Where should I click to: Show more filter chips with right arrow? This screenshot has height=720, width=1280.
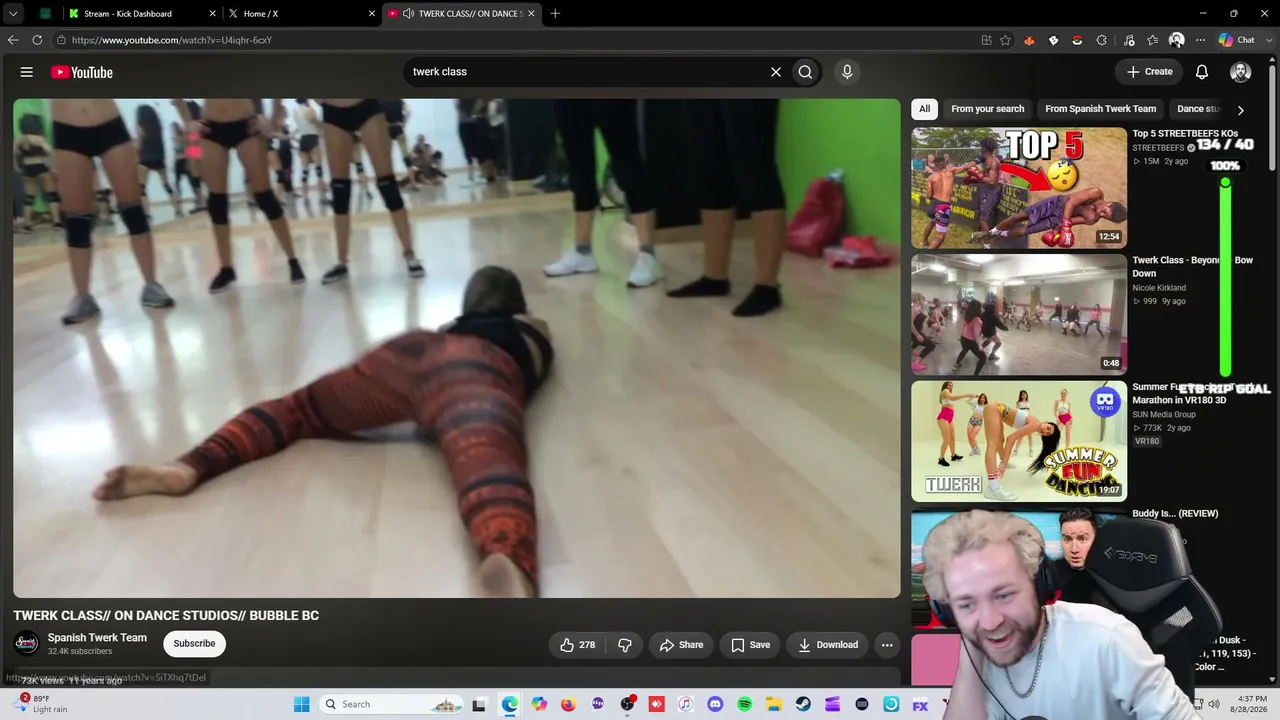[1240, 110]
